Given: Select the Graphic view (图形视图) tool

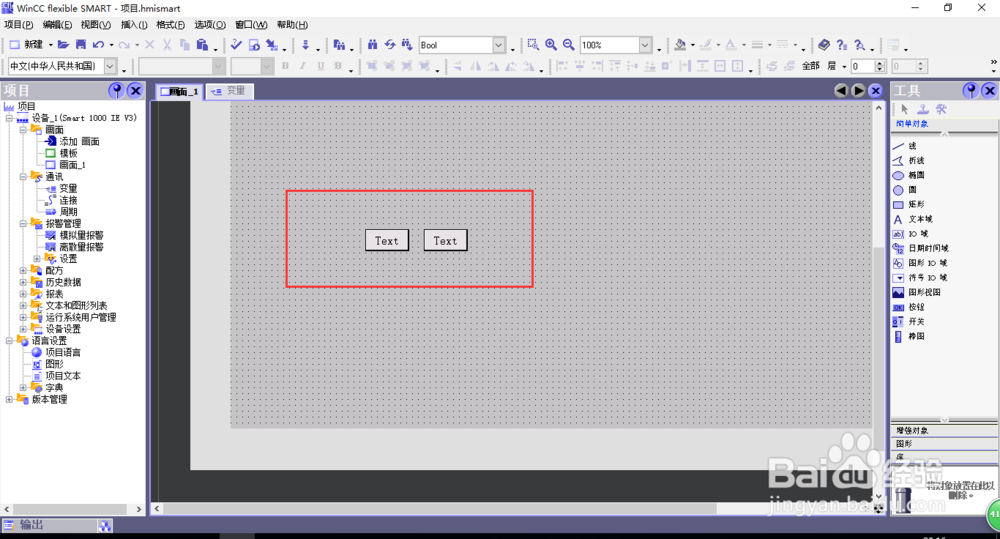Looking at the screenshot, I should tap(916, 292).
